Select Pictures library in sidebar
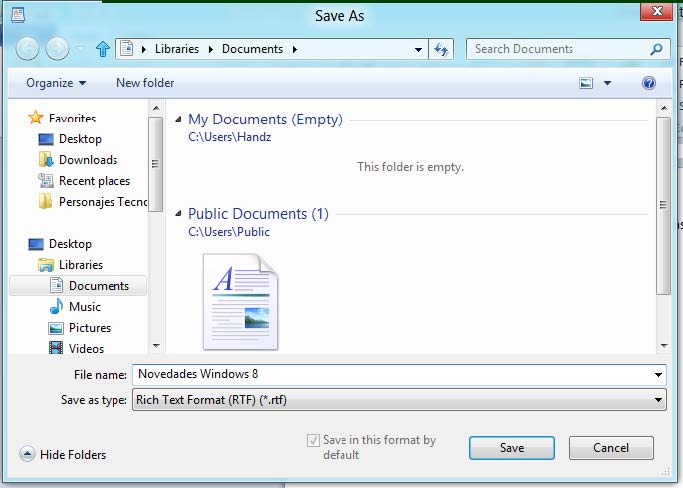Image resolution: width=683 pixels, height=488 pixels. [89, 328]
